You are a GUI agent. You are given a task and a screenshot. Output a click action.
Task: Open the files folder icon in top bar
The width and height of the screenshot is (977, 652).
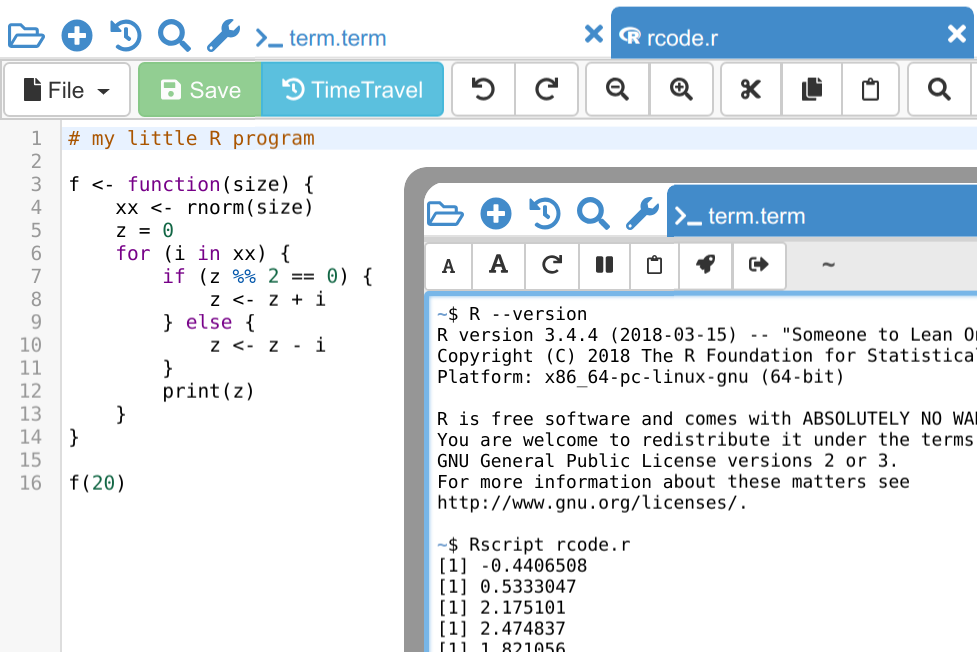tap(26, 36)
